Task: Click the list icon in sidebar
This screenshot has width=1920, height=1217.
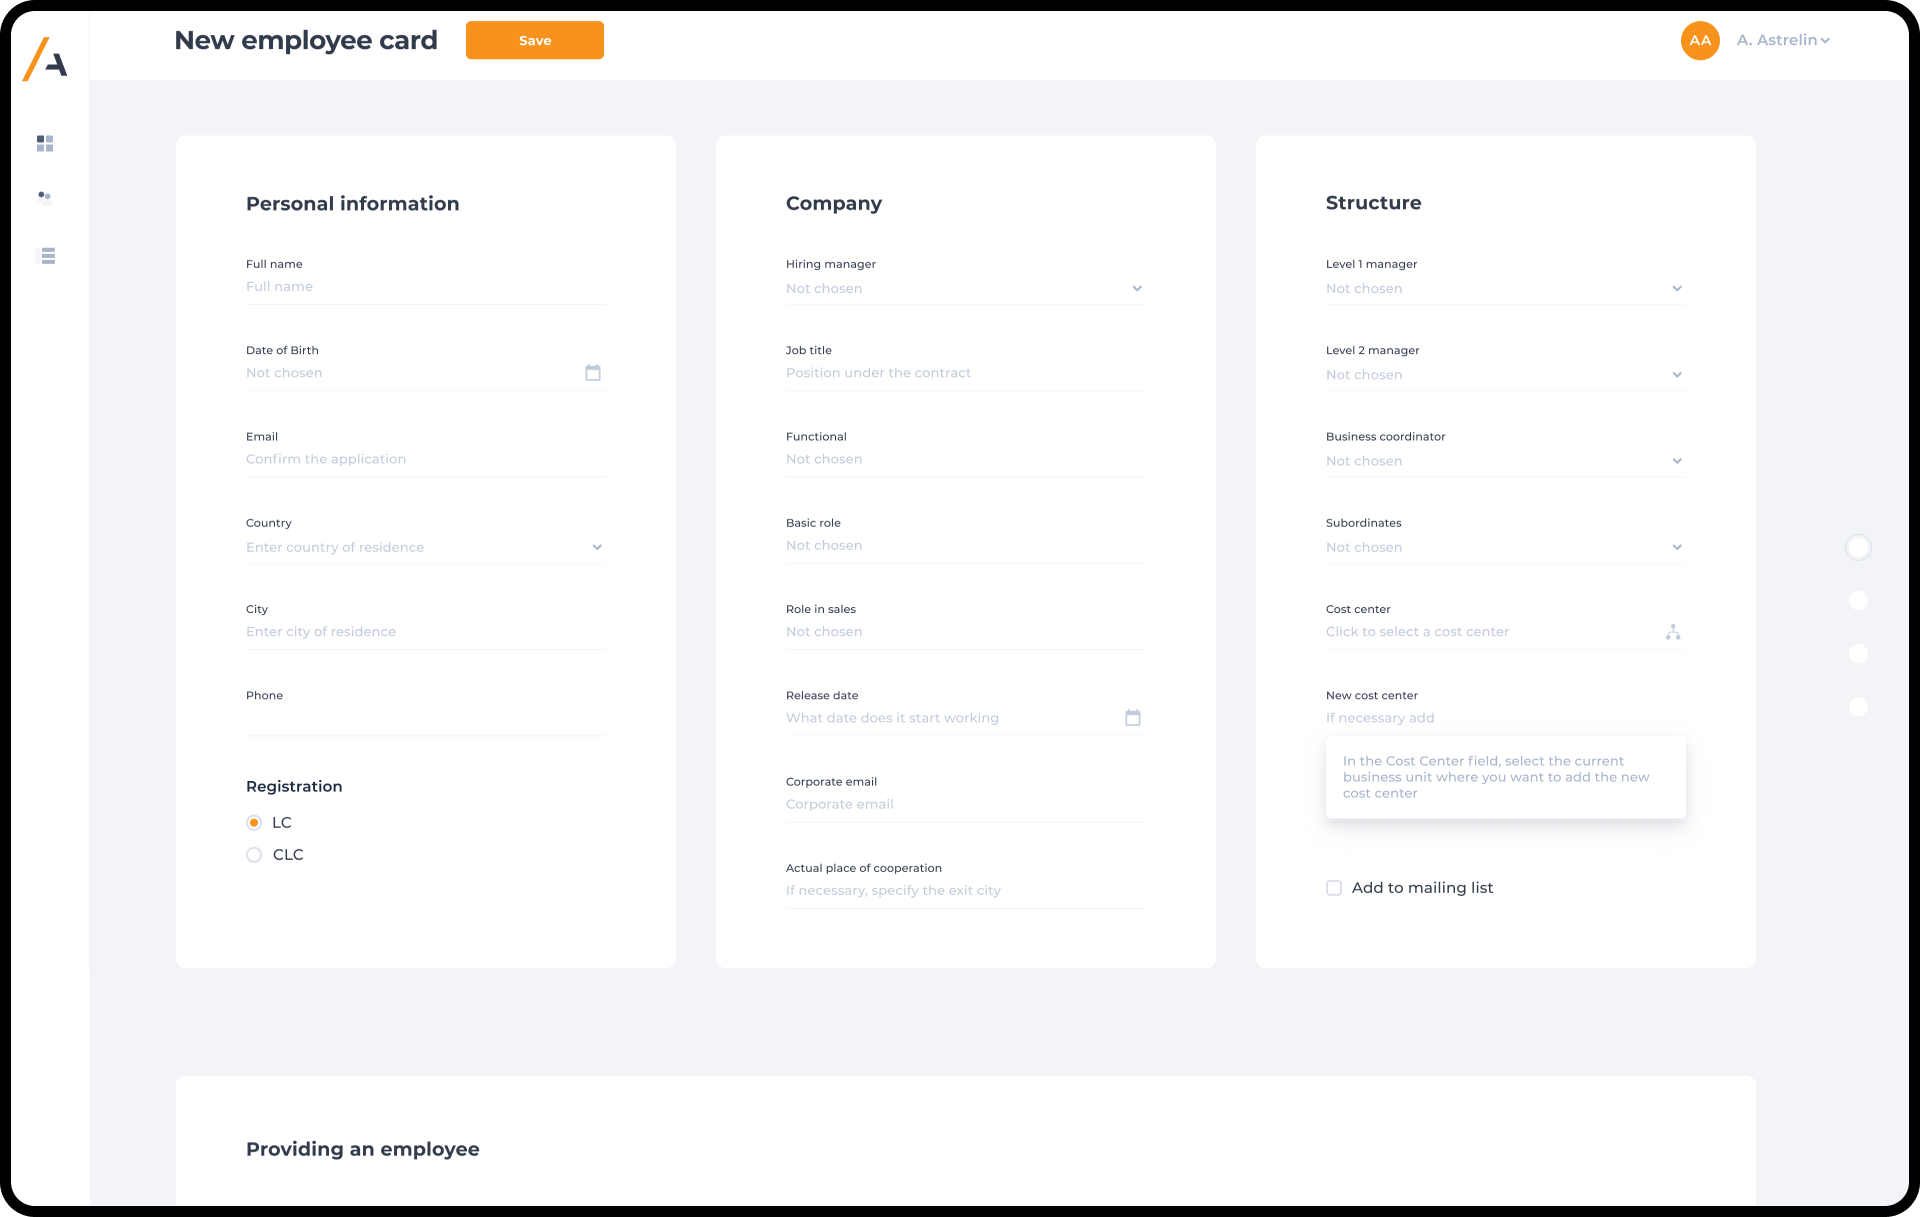Action: click(x=45, y=256)
